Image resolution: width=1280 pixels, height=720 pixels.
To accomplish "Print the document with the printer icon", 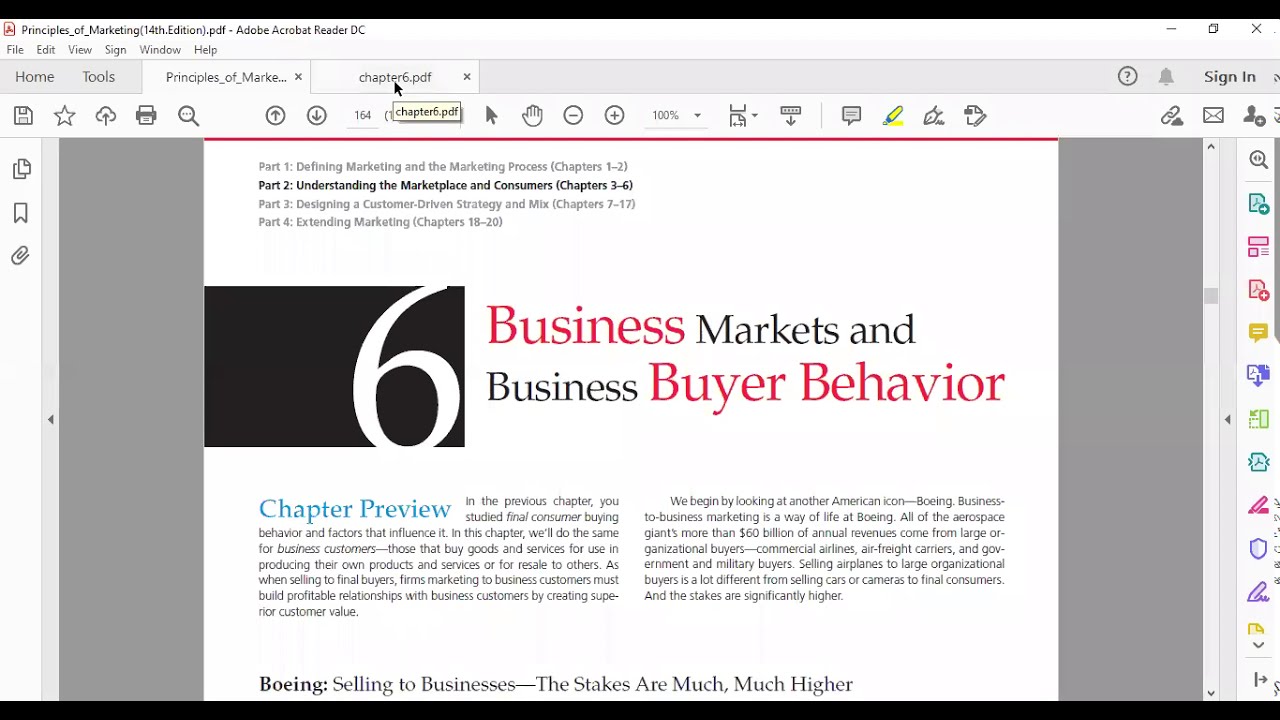I will [147, 116].
